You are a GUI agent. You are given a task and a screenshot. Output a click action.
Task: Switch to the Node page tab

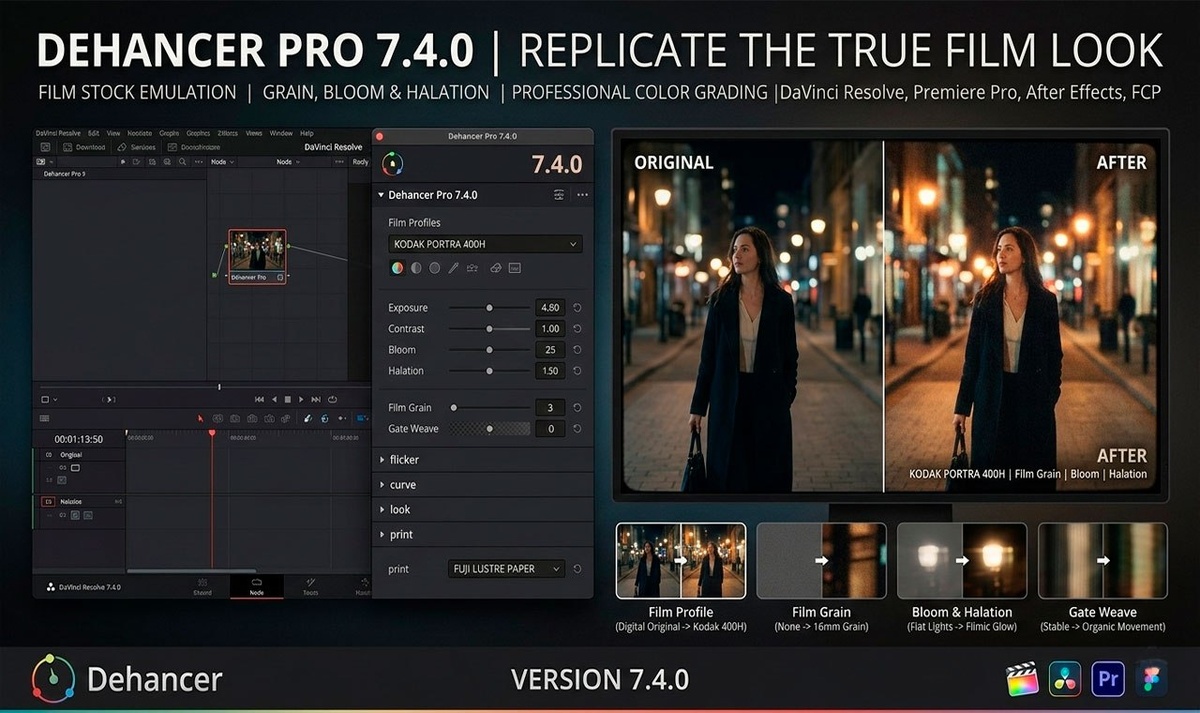tap(257, 587)
